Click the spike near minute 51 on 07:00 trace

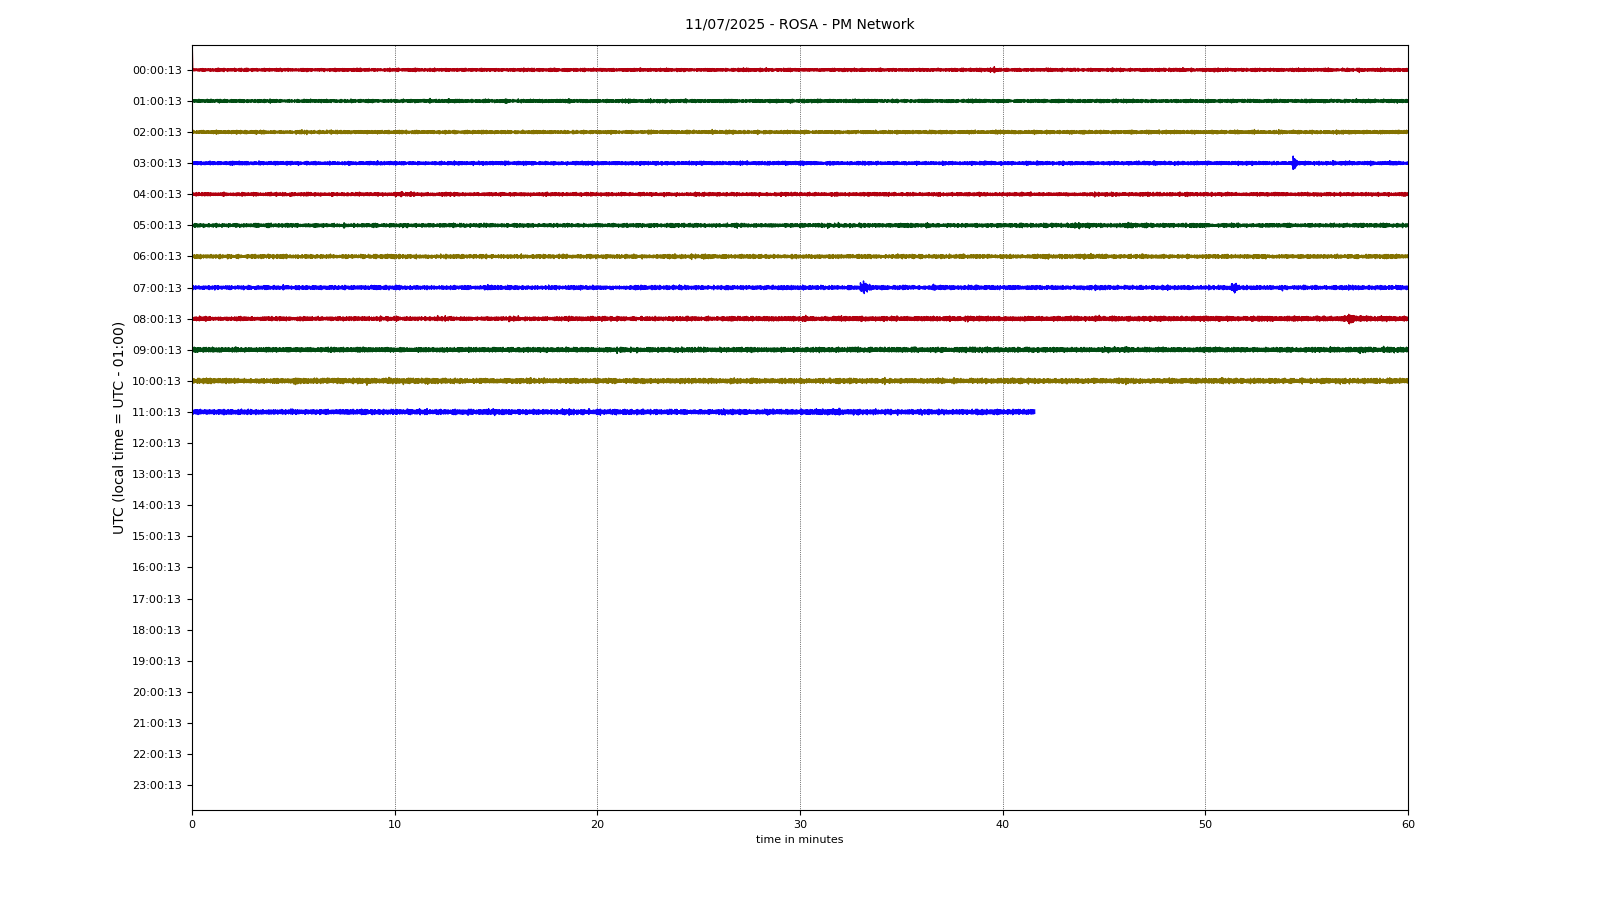(x=1234, y=288)
